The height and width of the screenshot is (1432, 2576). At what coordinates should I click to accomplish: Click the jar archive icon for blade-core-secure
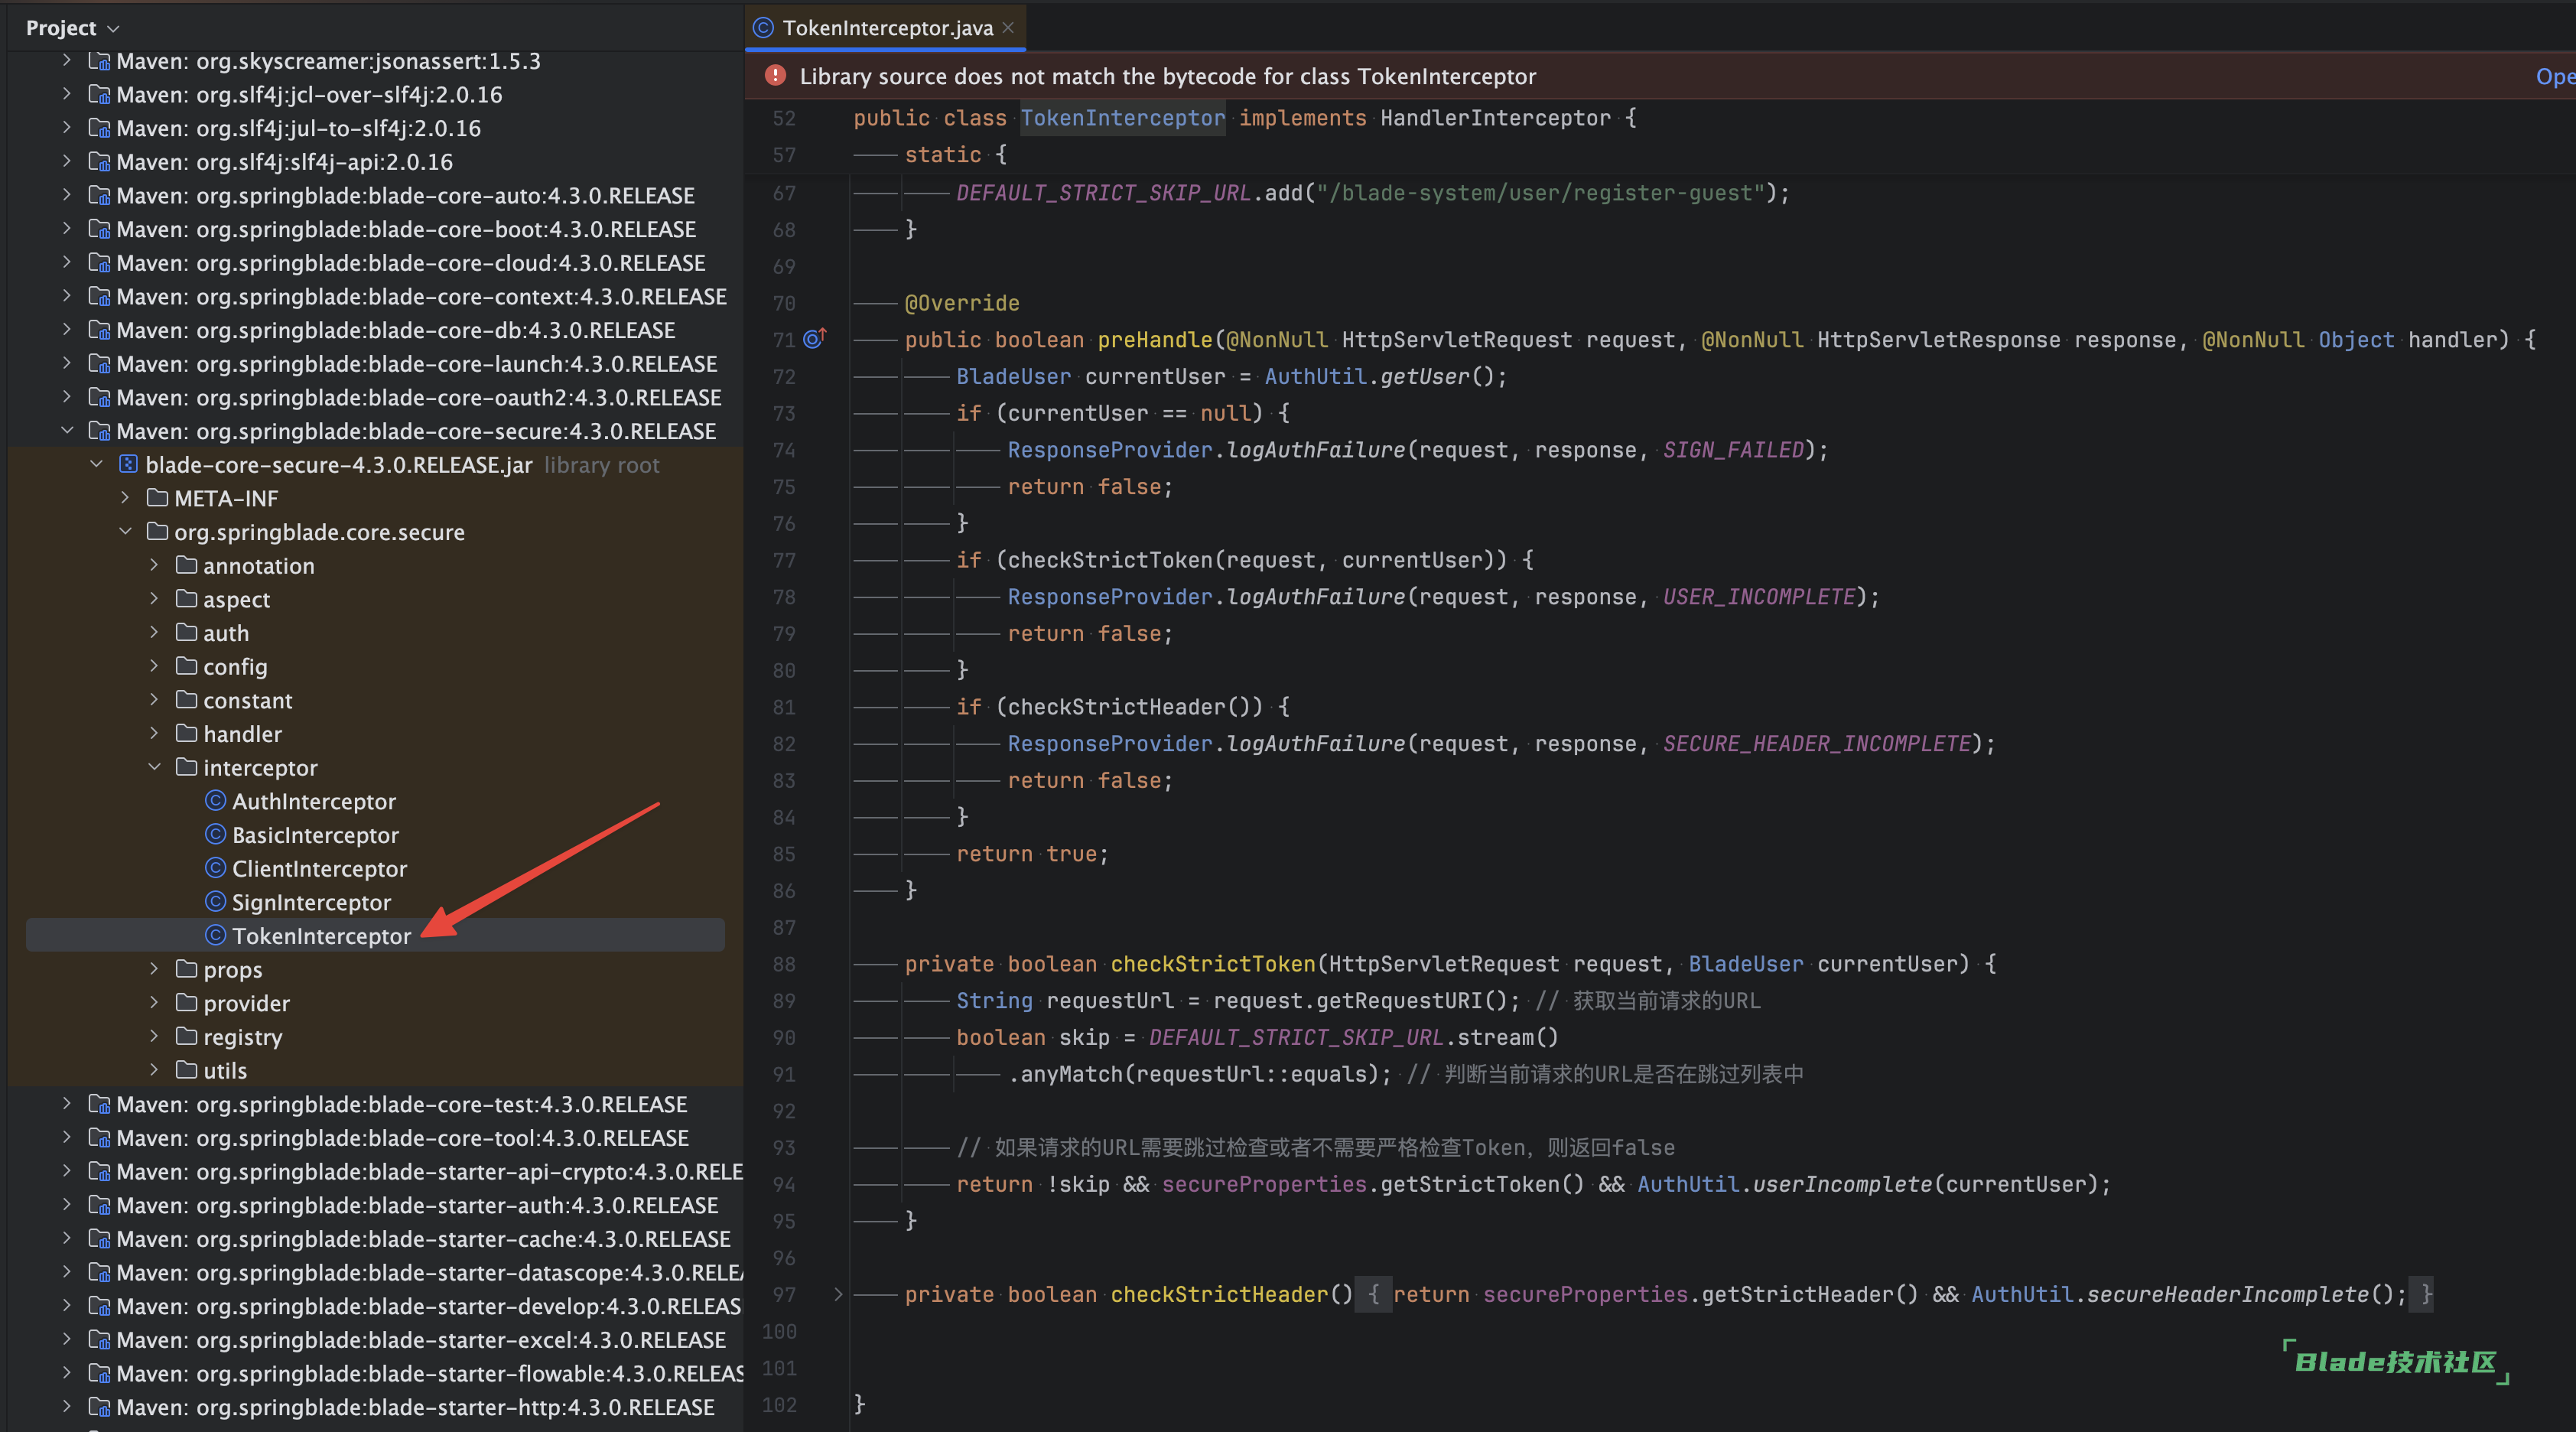coord(128,465)
